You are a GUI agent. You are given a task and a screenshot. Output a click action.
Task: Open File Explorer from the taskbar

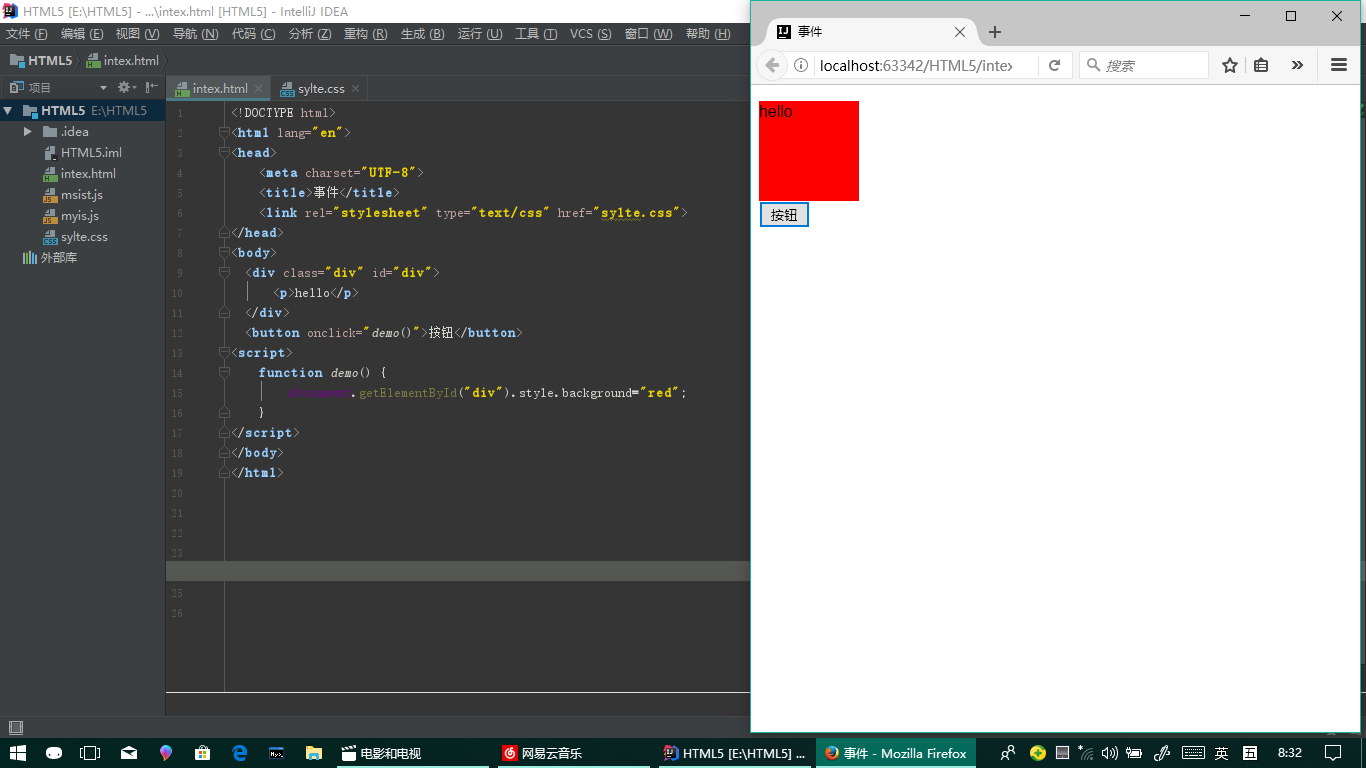pyautogui.click(x=314, y=753)
